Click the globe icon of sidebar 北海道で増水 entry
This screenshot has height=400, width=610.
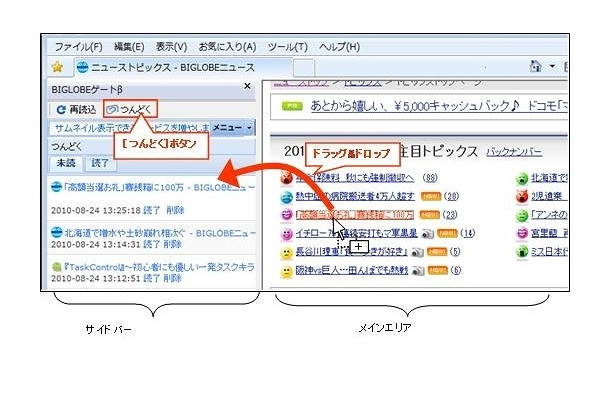point(56,233)
